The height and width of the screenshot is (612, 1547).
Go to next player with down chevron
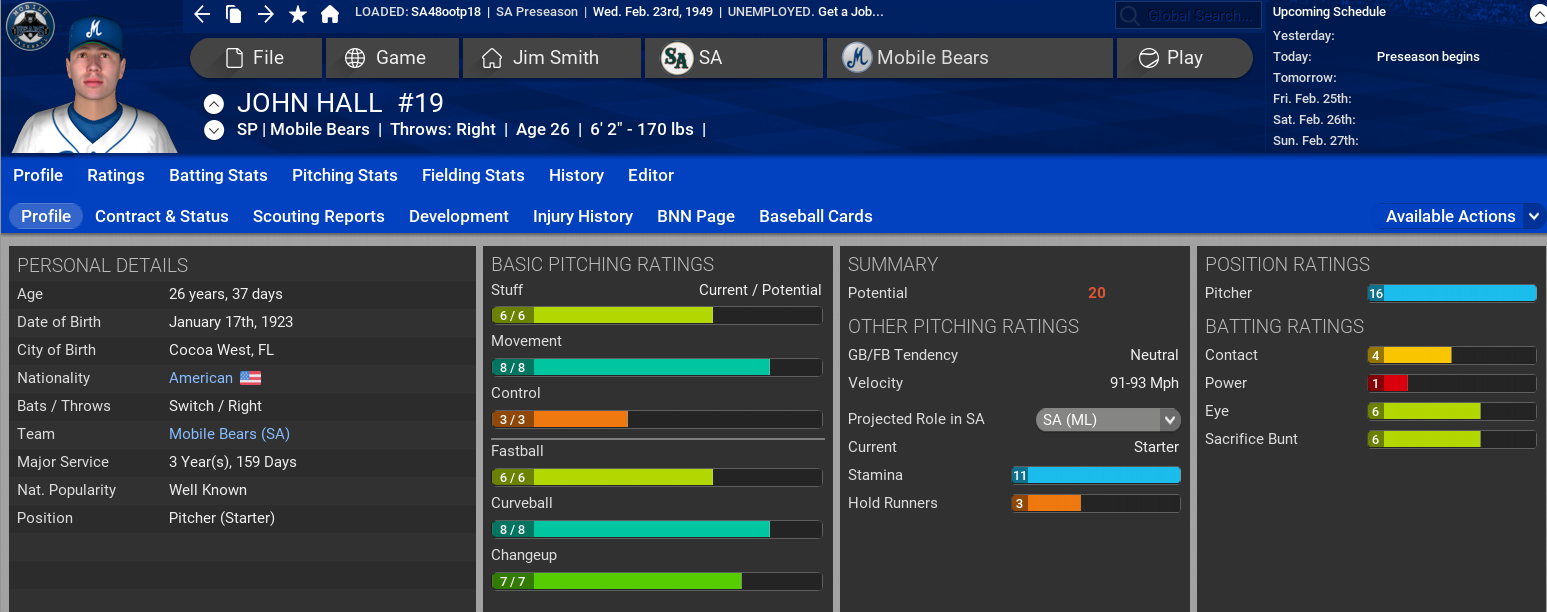click(214, 130)
